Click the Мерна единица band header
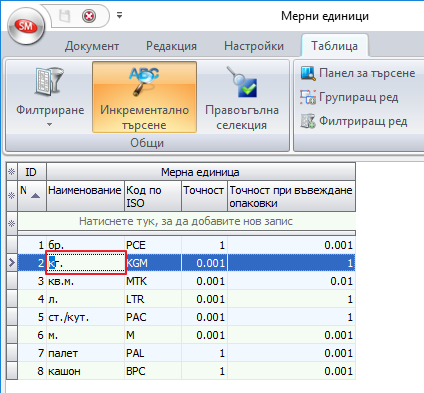This screenshot has width=424, height=393. (x=201, y=172)
